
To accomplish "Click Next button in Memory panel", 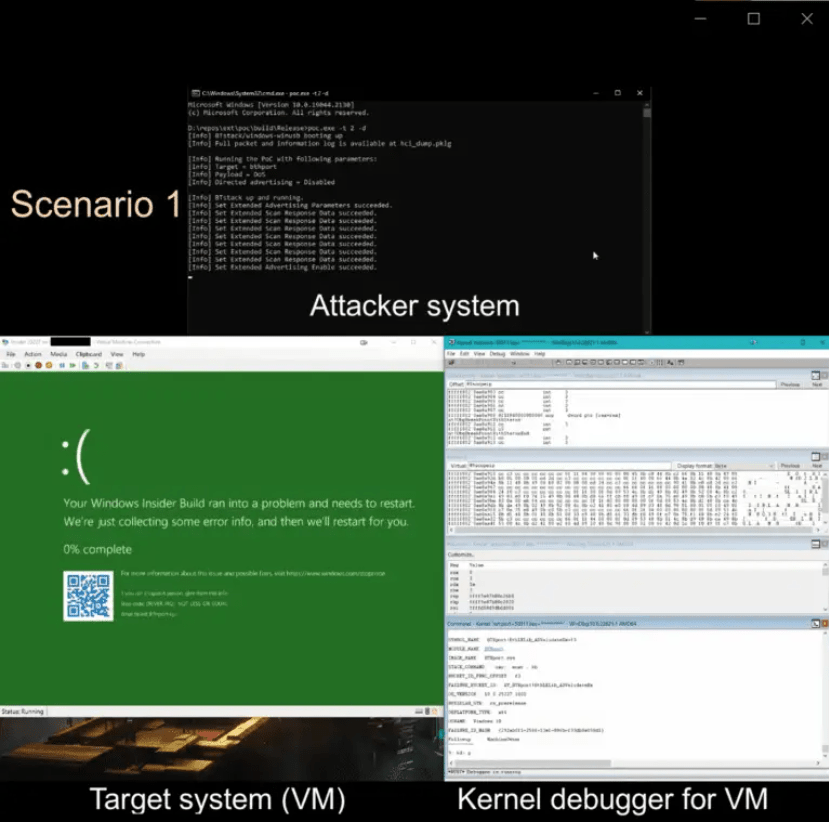I will coord(817,465).
